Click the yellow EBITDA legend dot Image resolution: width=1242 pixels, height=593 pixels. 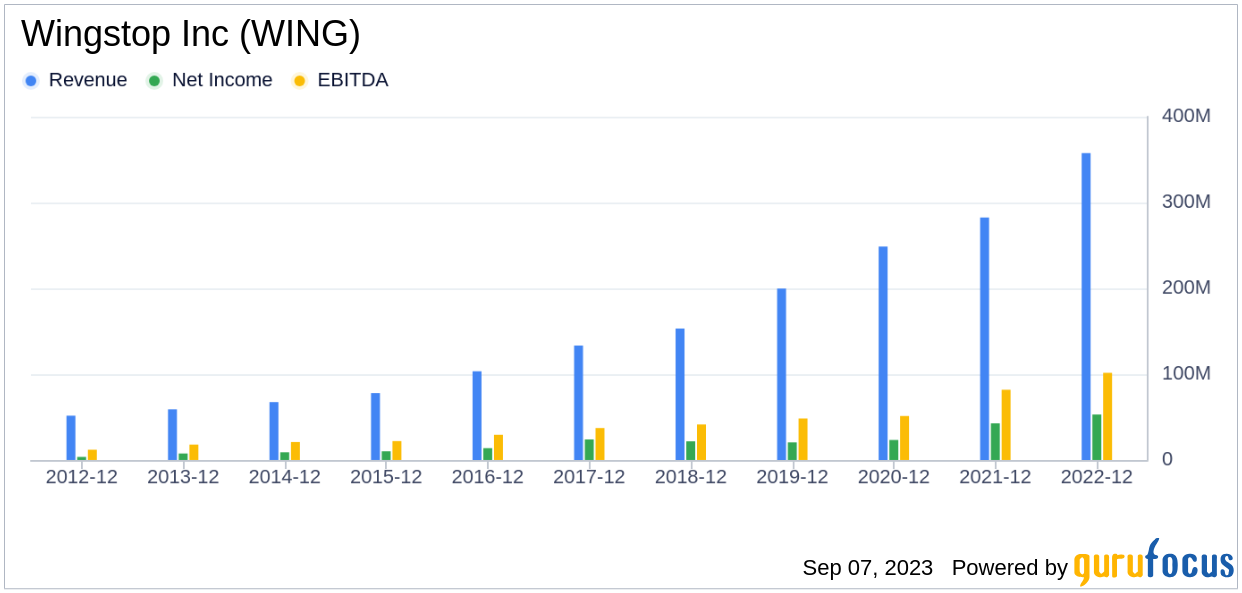tap(299, 81)
